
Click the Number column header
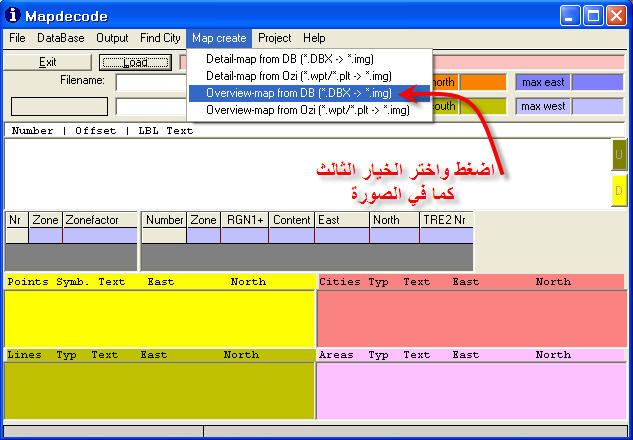[x=164, y=220]
